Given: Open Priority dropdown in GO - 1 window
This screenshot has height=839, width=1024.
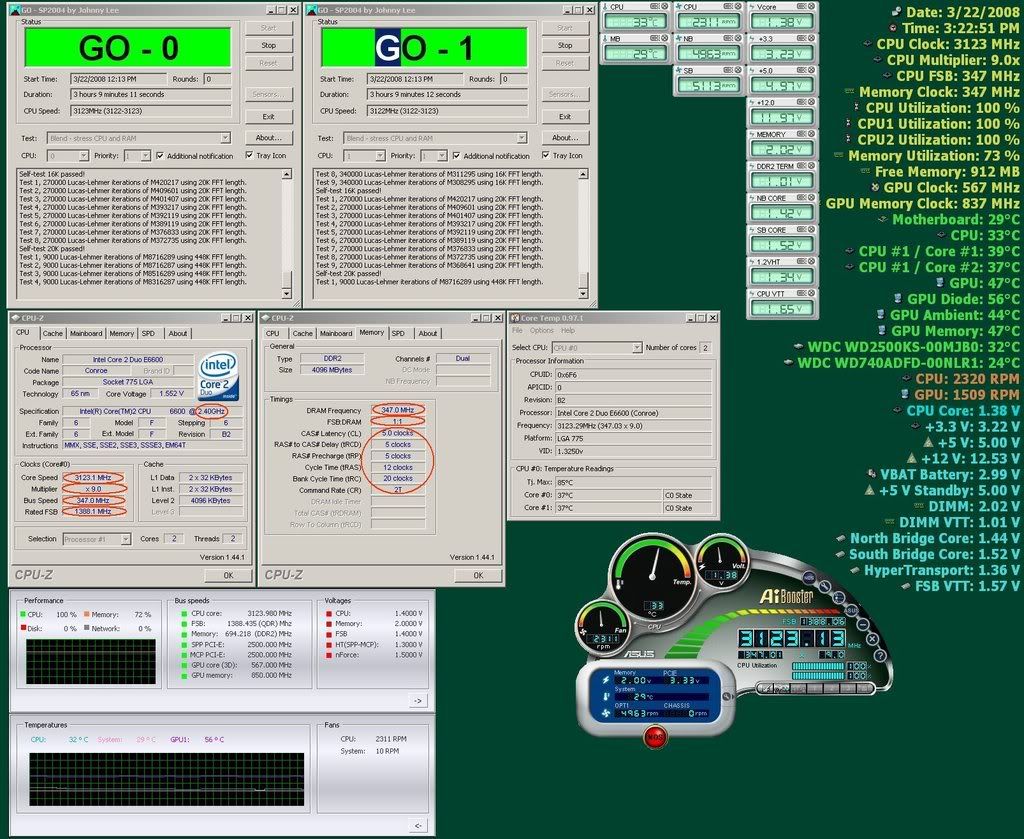Looking at the screenshot, I should coord(441,156).
